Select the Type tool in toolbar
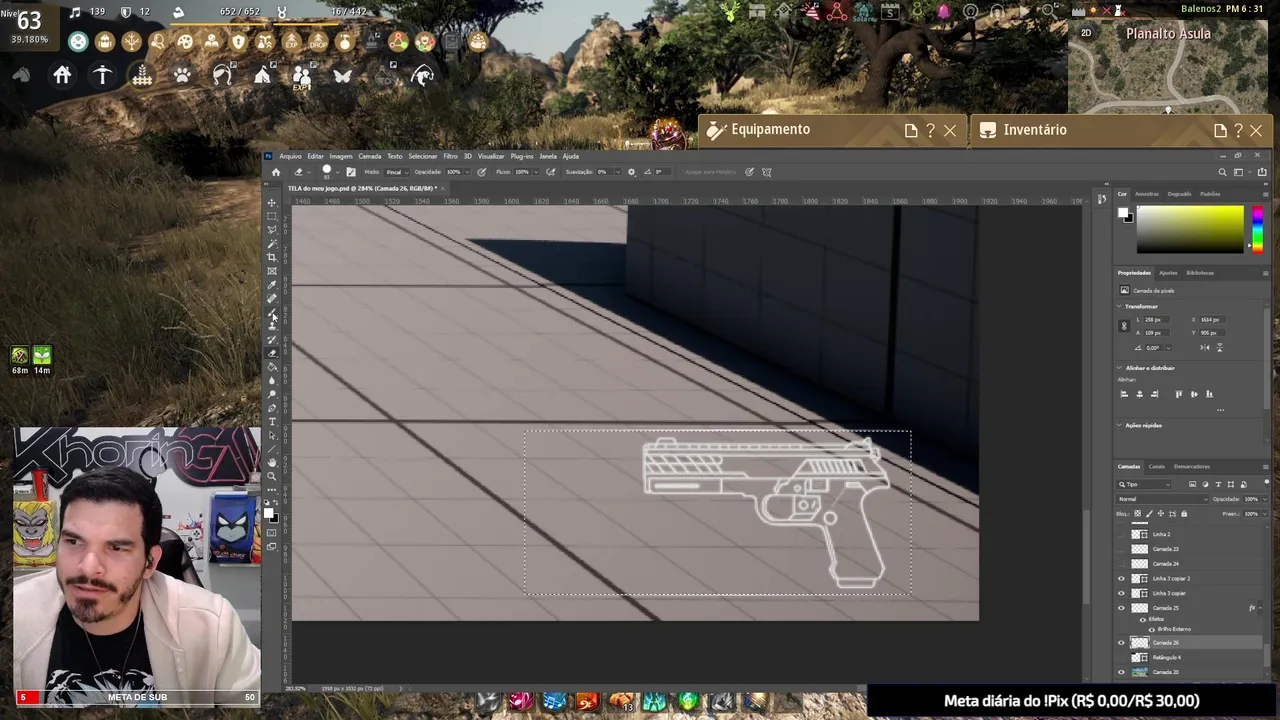The height and width of the screenshot is (720, 1280). click(272, 422)
